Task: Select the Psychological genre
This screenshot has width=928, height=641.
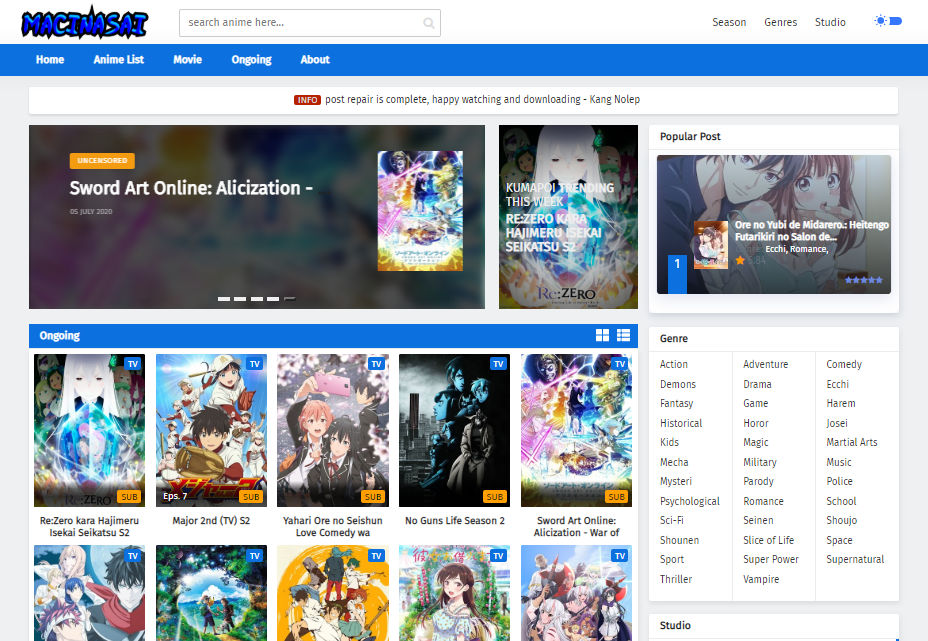Action: [689, 501]
